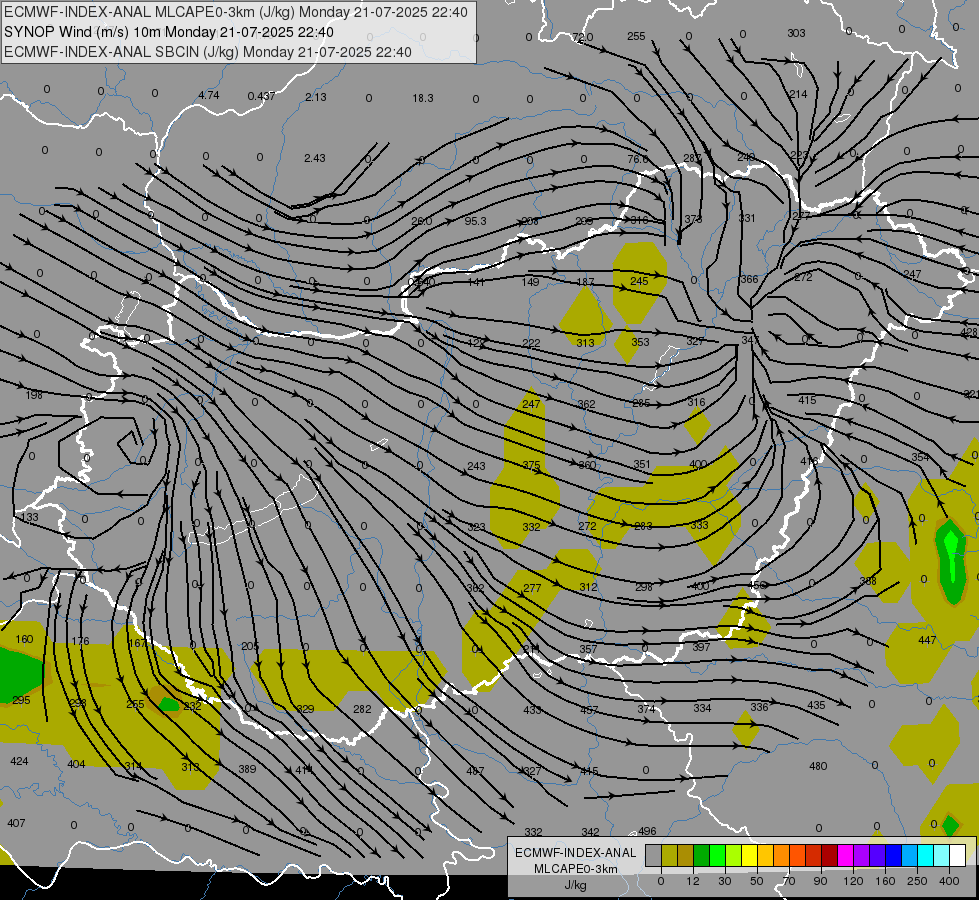Click the map value 133
The width and height of the screenshot is (979, 900).
click(x=29, y=517)
